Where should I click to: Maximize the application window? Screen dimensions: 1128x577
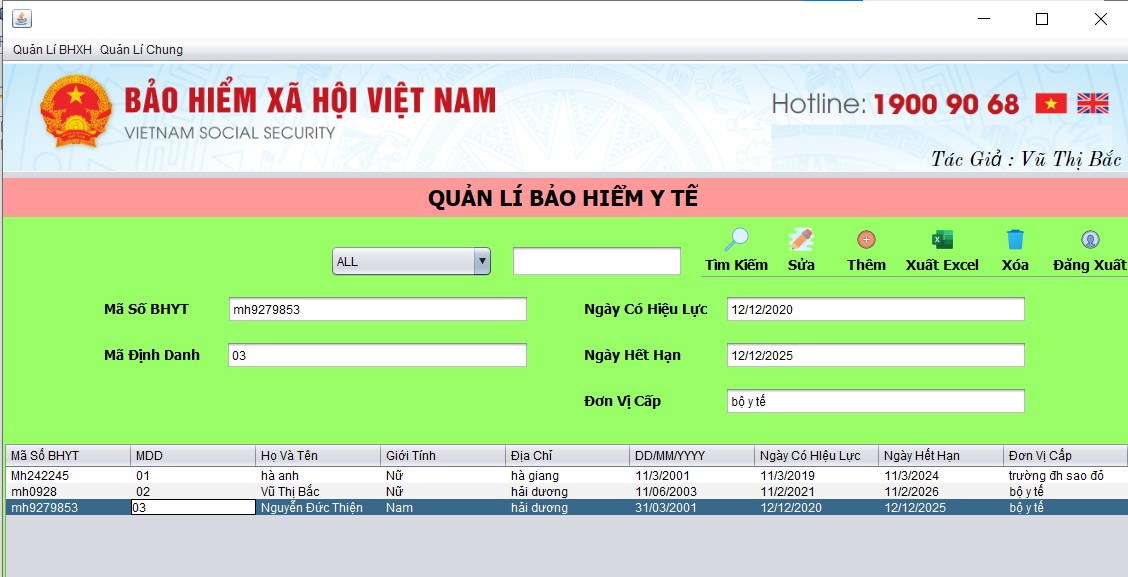point(1042,19)
